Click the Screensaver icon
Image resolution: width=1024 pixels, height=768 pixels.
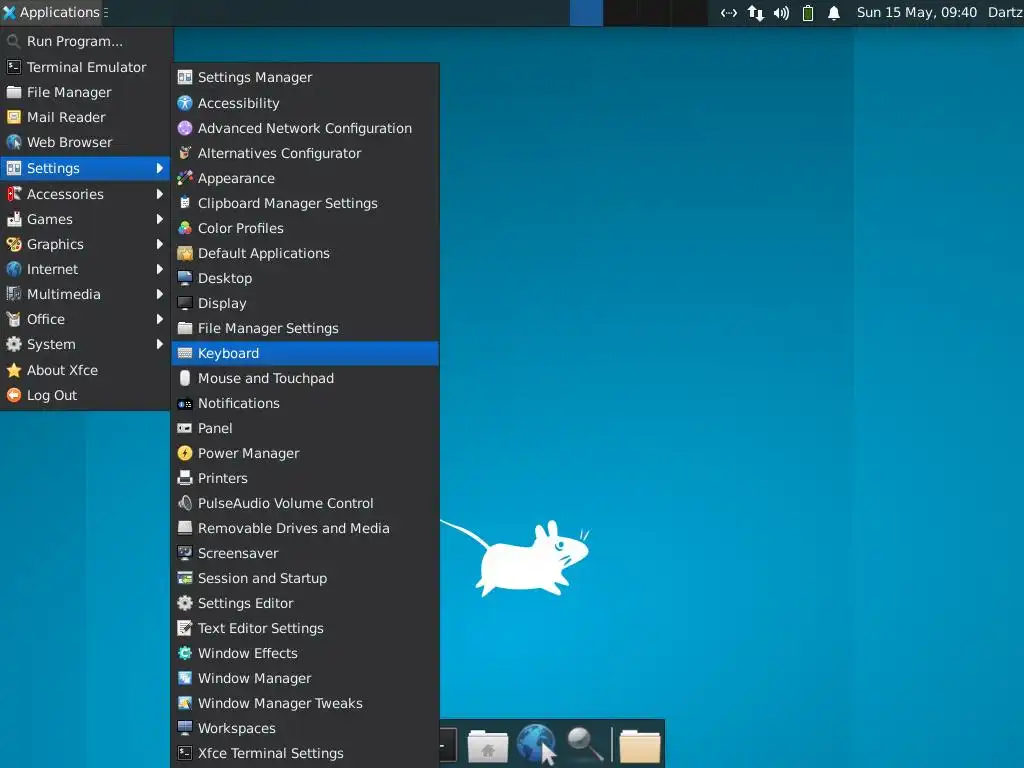point(185,553)
